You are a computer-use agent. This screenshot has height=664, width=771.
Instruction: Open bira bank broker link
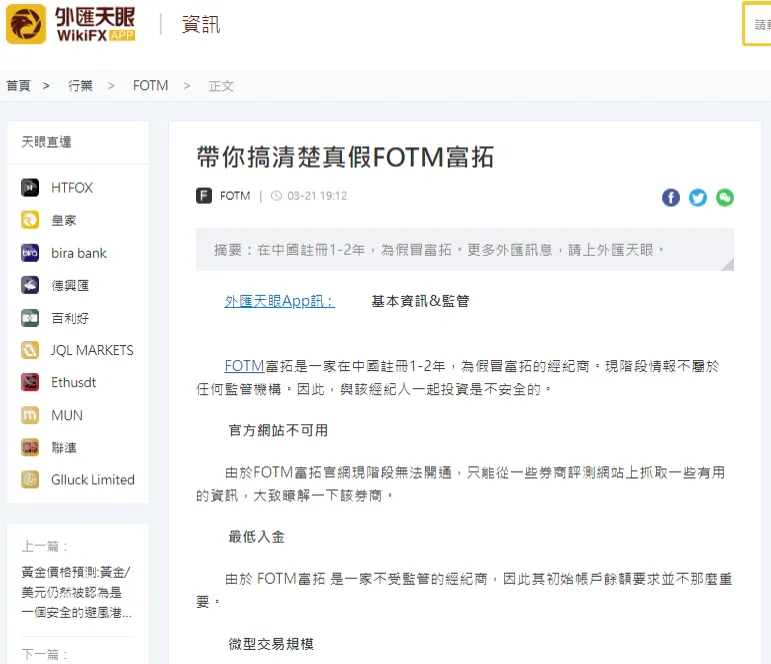click(79, 253)
